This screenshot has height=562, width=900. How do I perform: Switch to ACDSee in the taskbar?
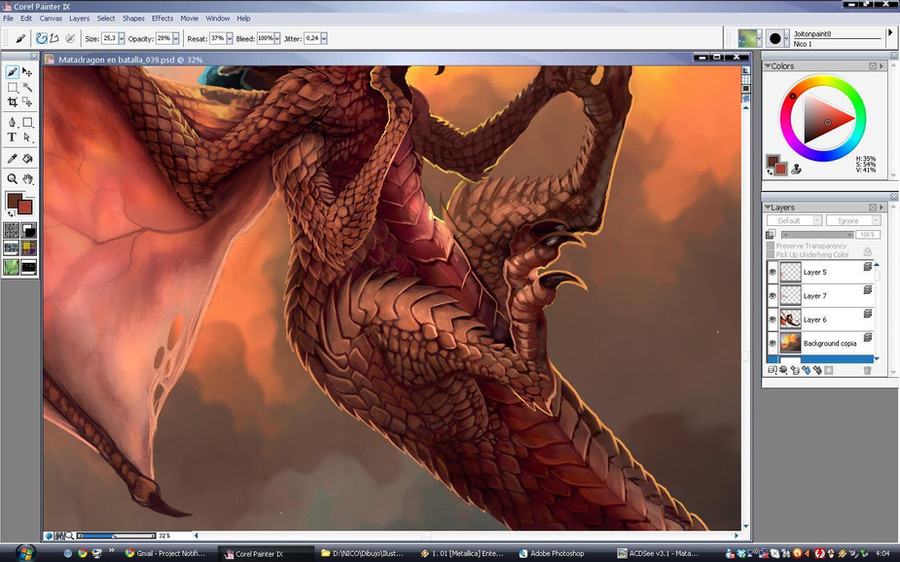coord(658,553)
